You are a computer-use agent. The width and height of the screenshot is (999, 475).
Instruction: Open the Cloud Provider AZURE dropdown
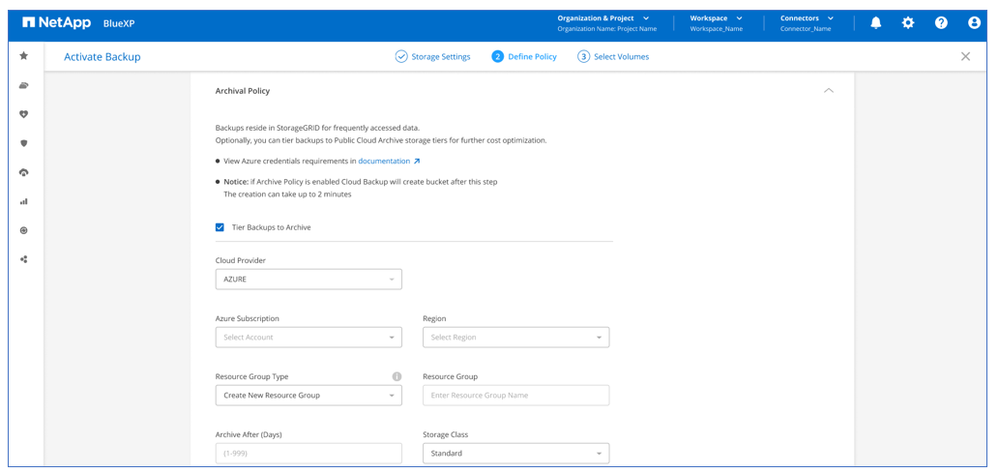308,279
